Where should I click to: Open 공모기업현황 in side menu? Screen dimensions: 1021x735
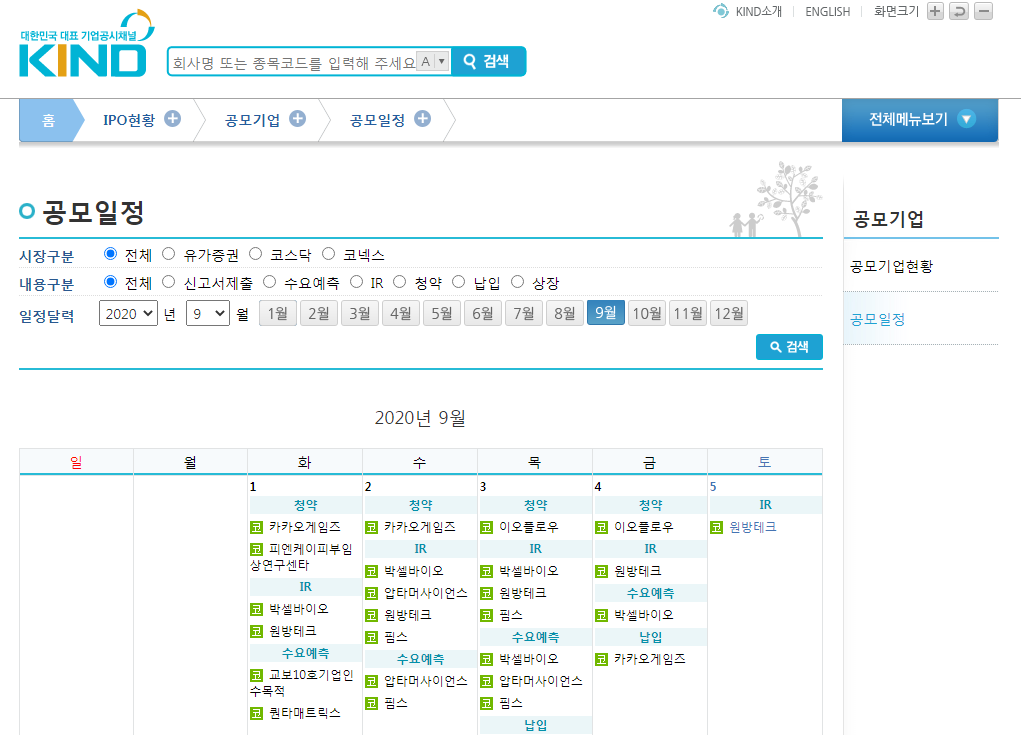coord(891,266)
